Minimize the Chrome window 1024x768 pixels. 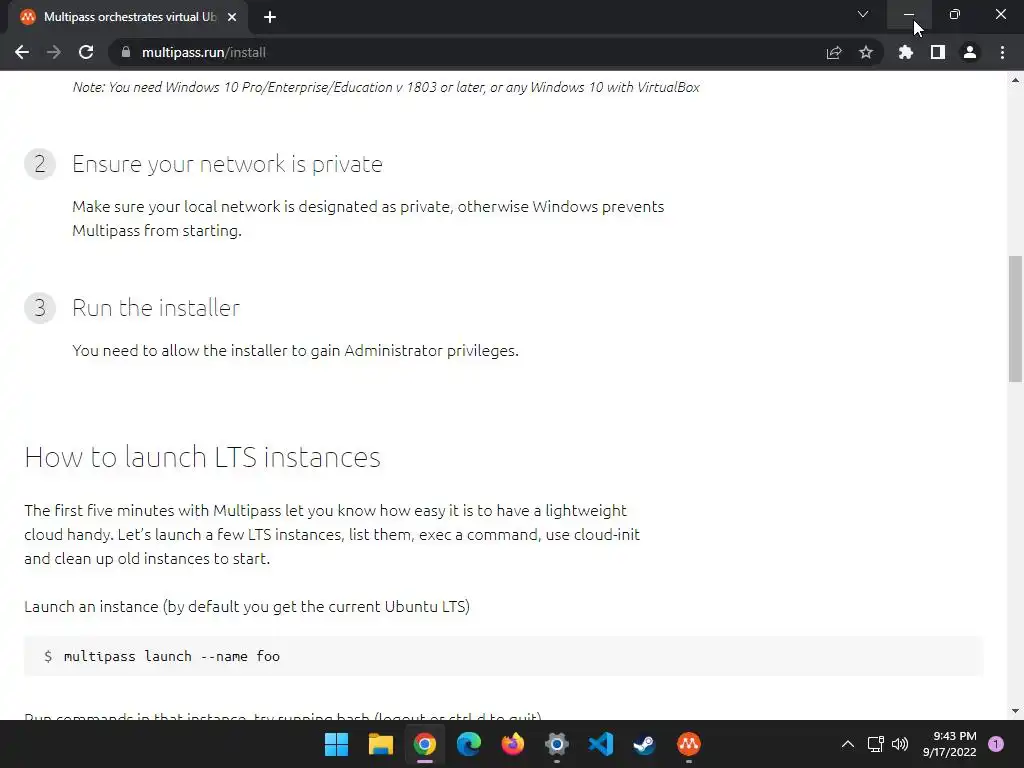pyautogui.click(x=909, y=14)
